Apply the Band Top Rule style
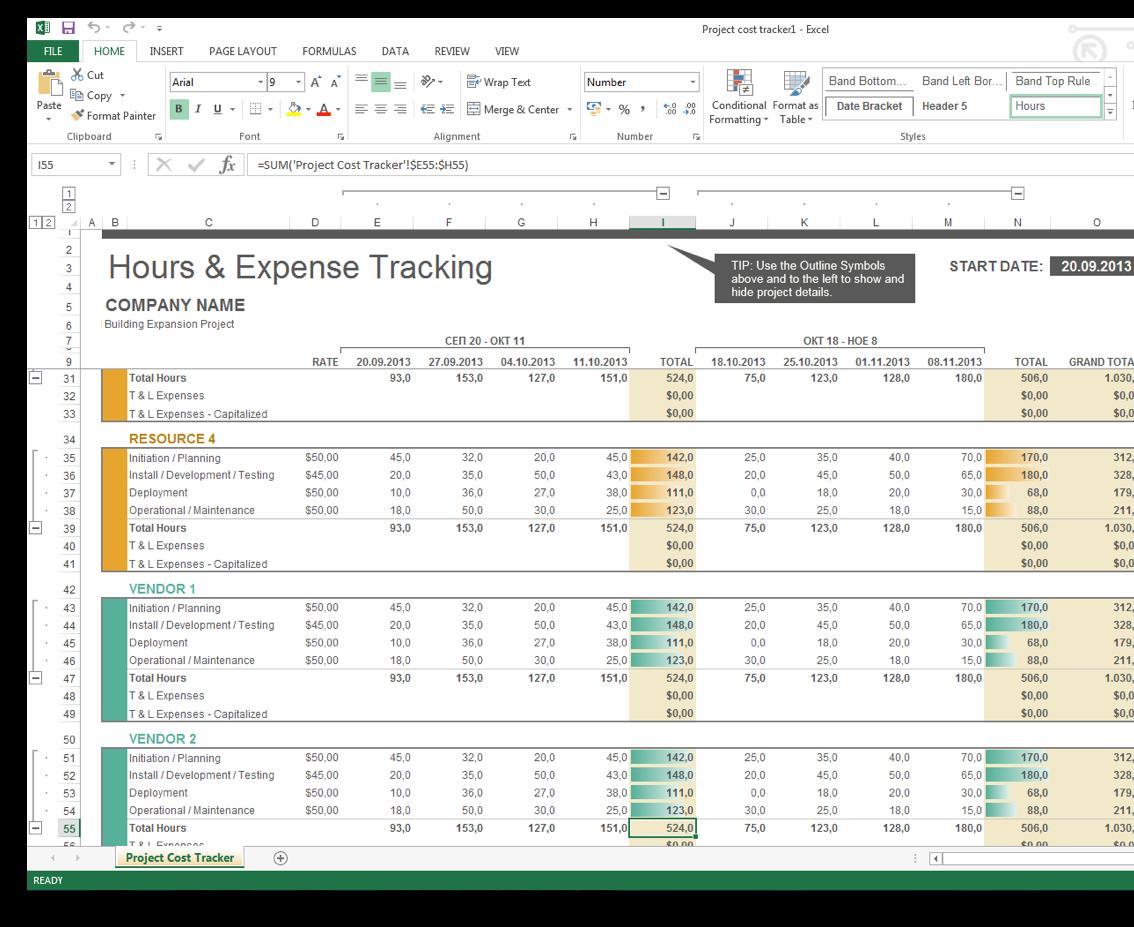 pyautogui.click(x=1054, y=81)
